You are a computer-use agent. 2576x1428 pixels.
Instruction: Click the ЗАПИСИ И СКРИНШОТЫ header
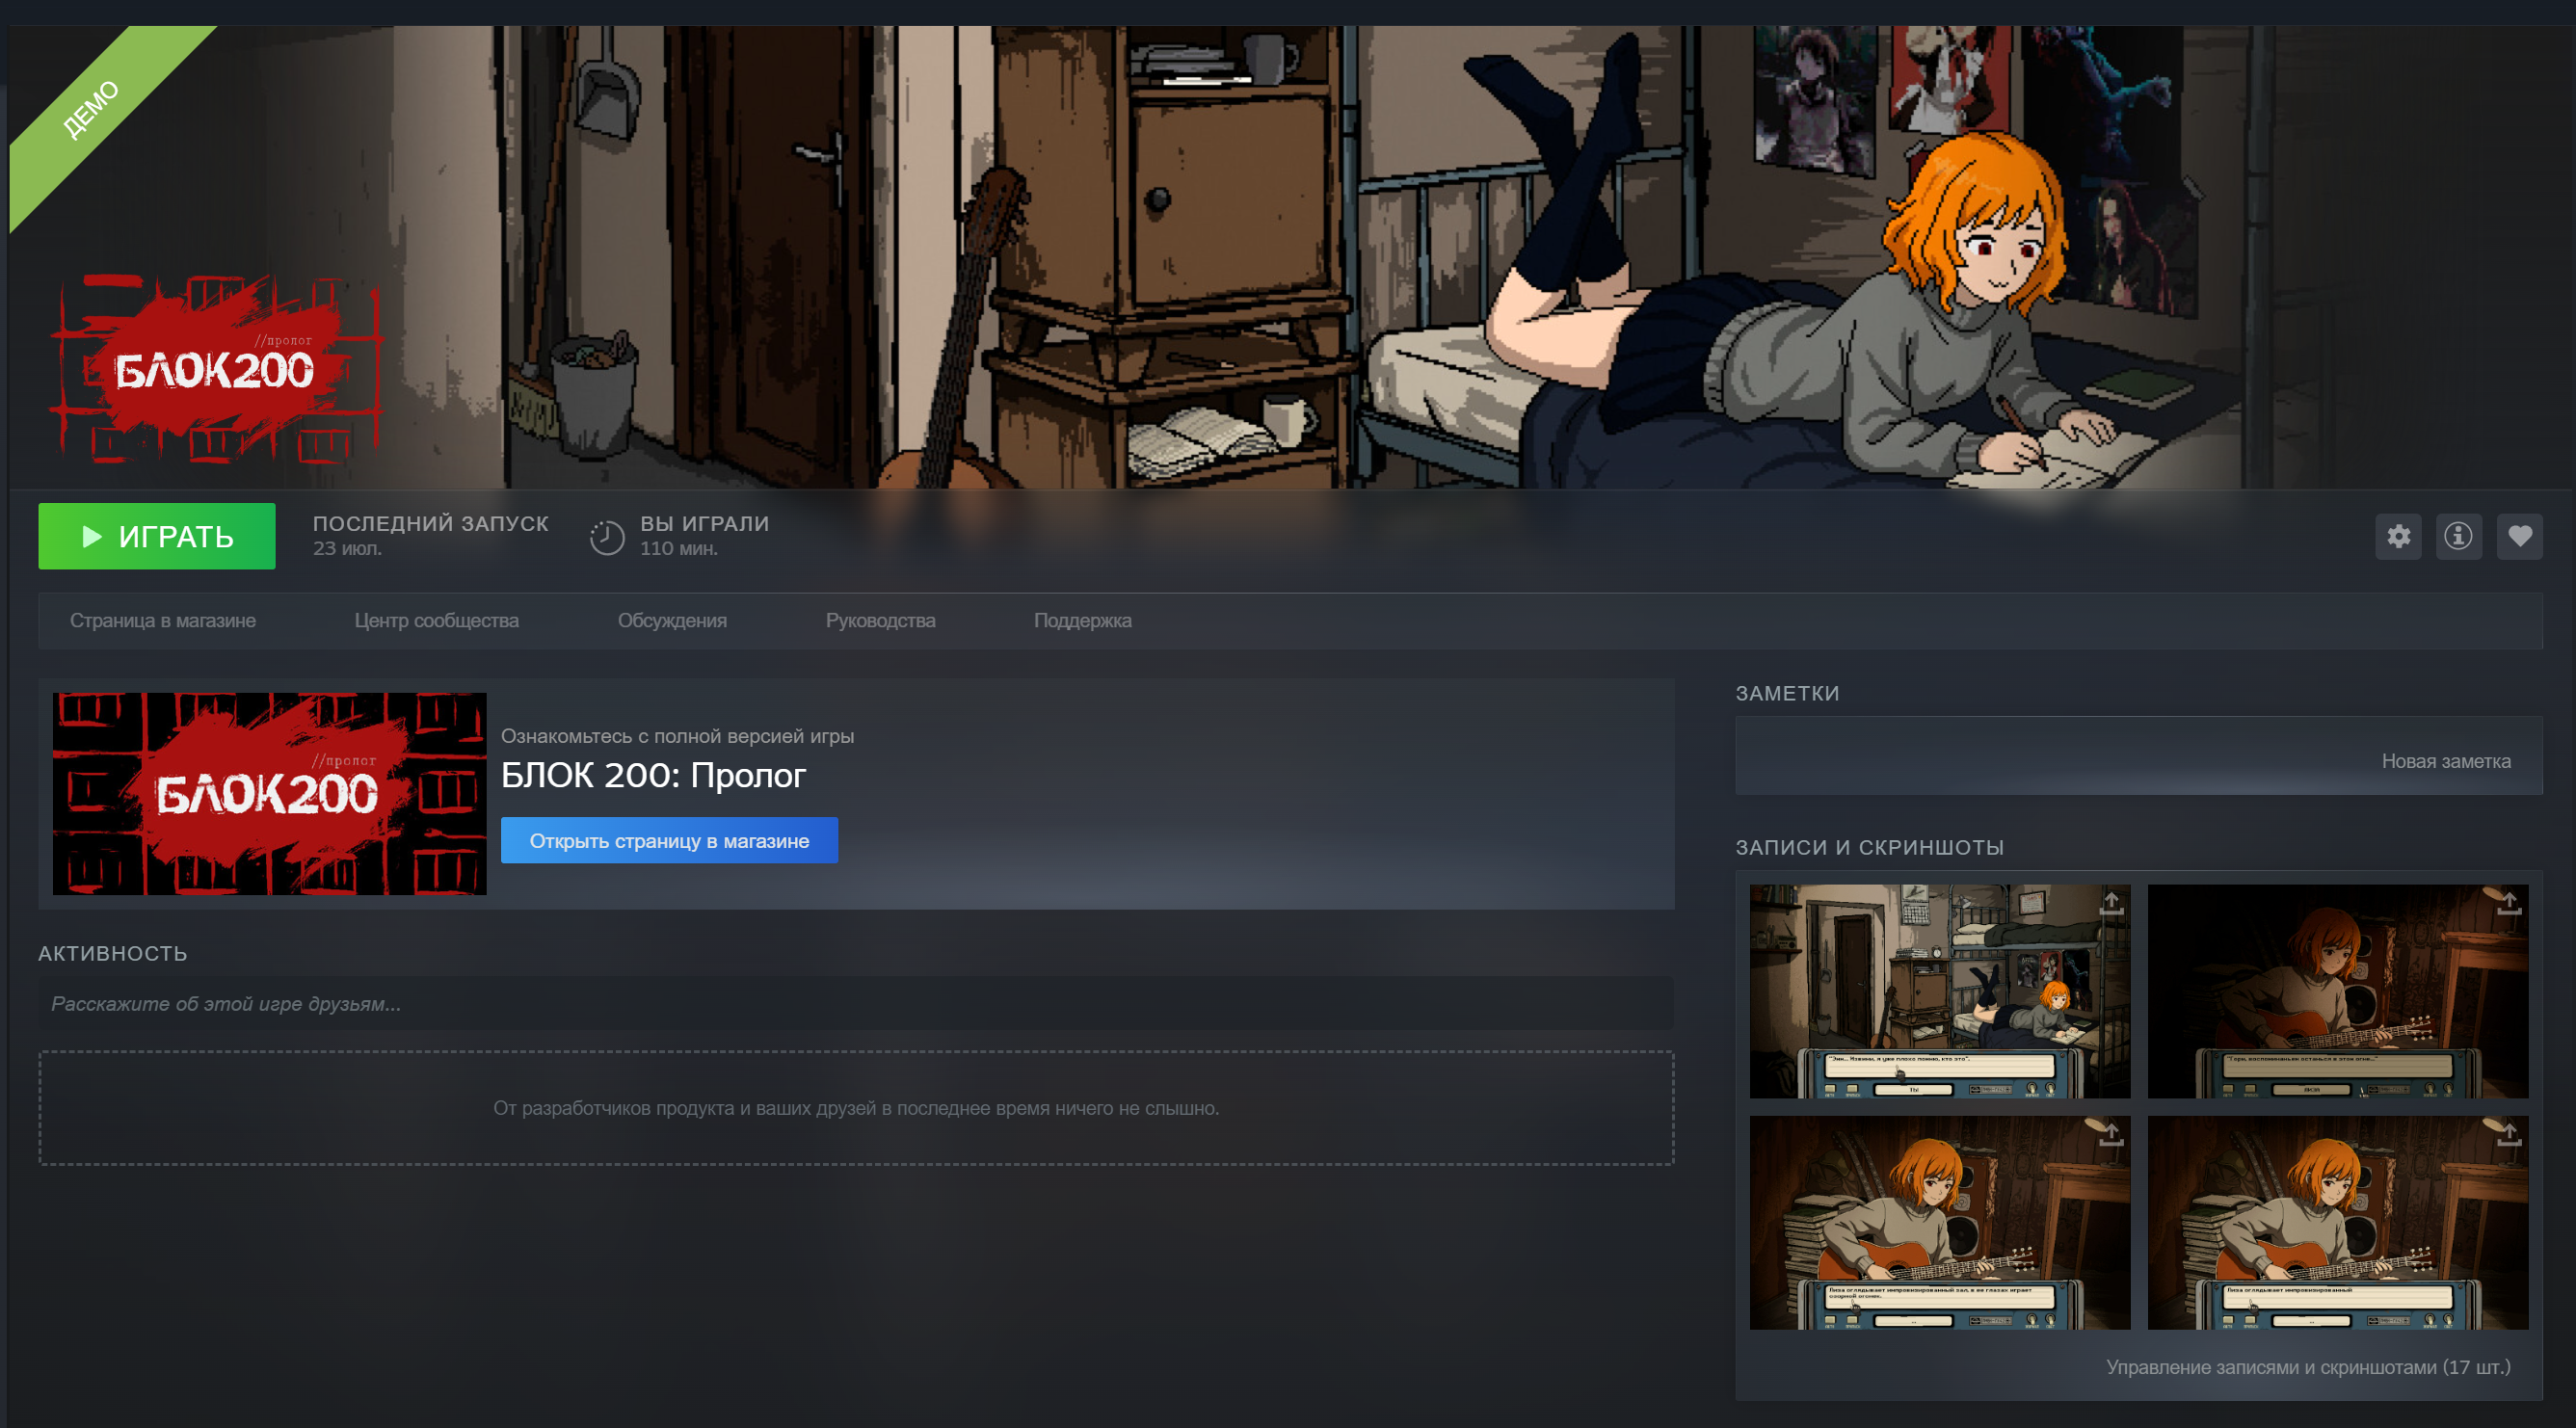[1869, 848]
